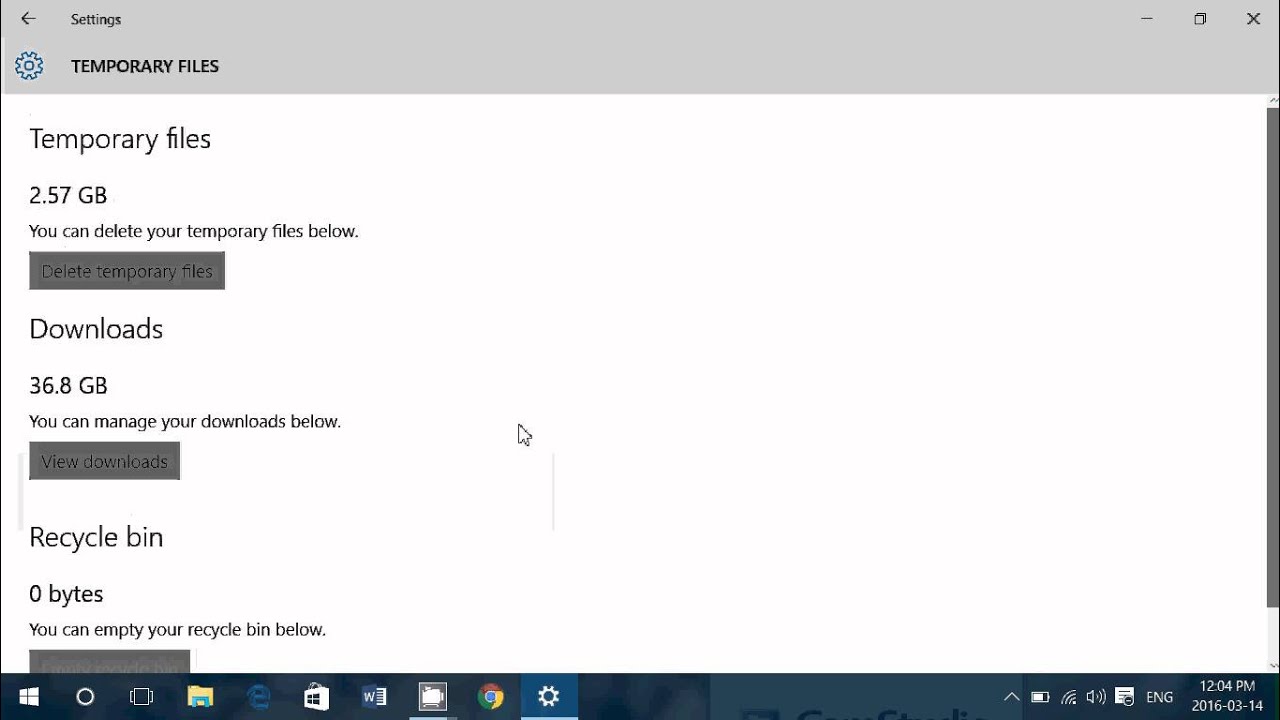Screen dimensions: 1280x720
Task: Select the Settings app taskbar icon
Action: [x=548, y=697]
